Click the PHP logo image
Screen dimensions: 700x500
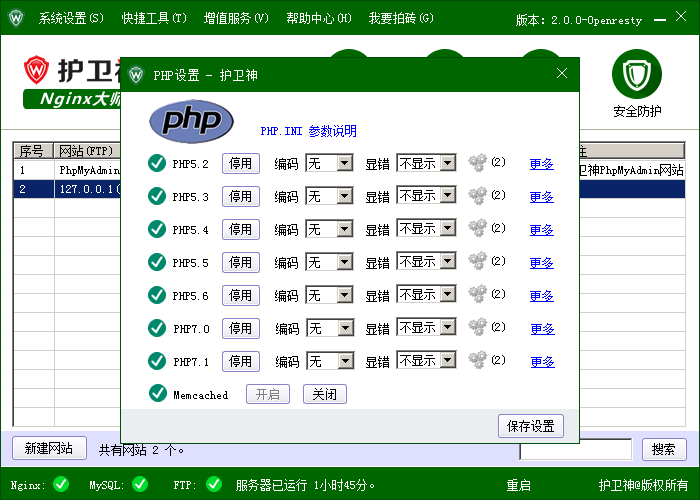191,121
